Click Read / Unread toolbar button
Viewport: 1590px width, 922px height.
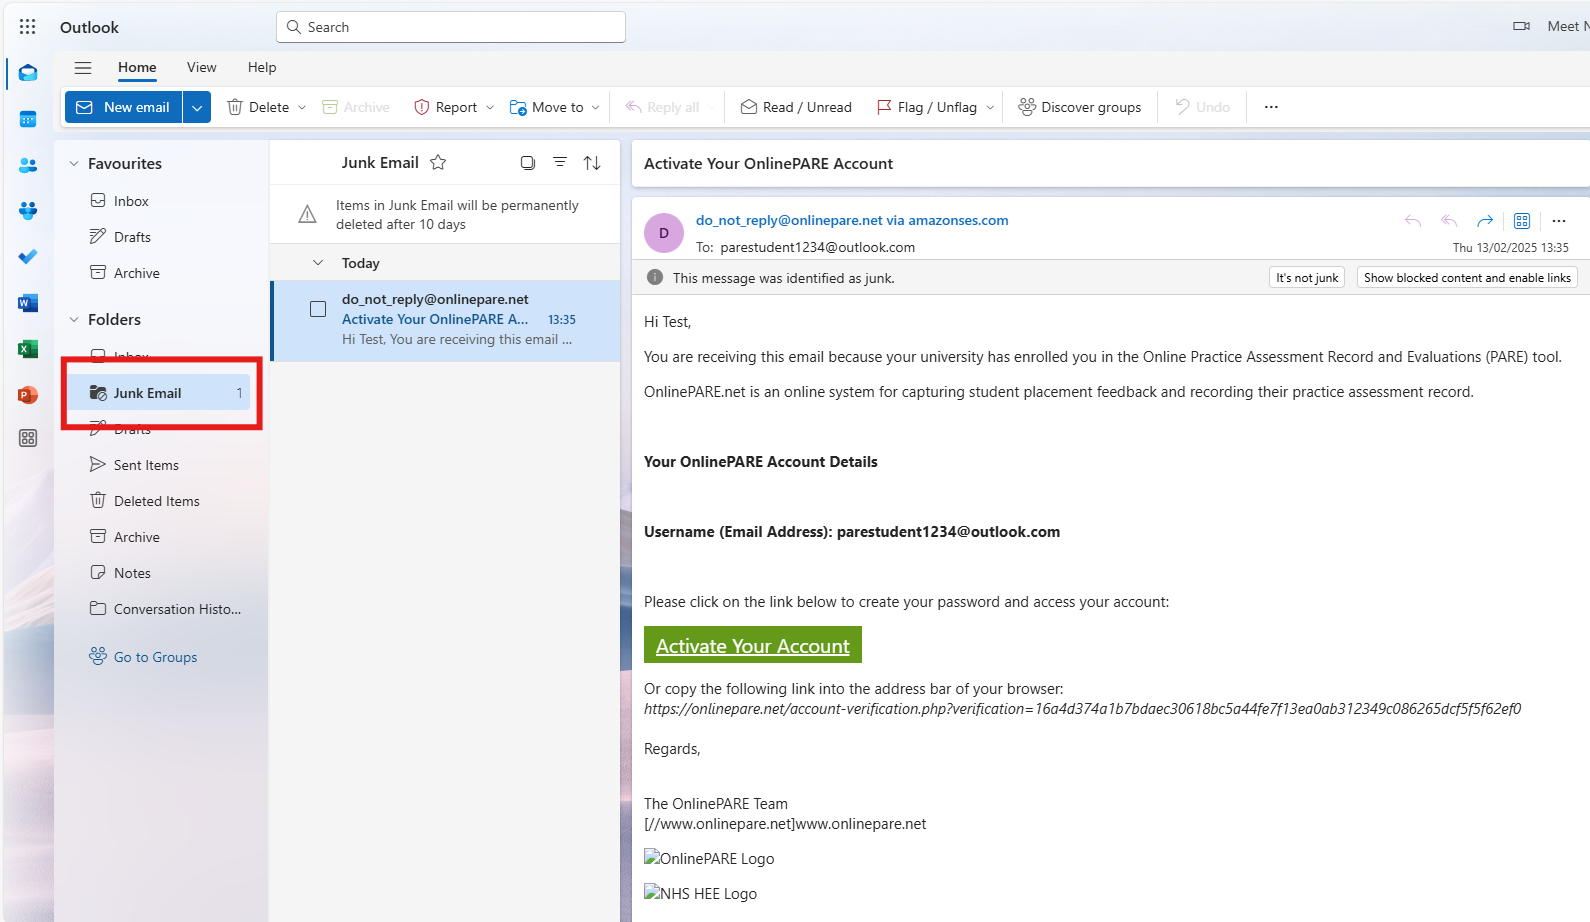[x=796, y=107]
